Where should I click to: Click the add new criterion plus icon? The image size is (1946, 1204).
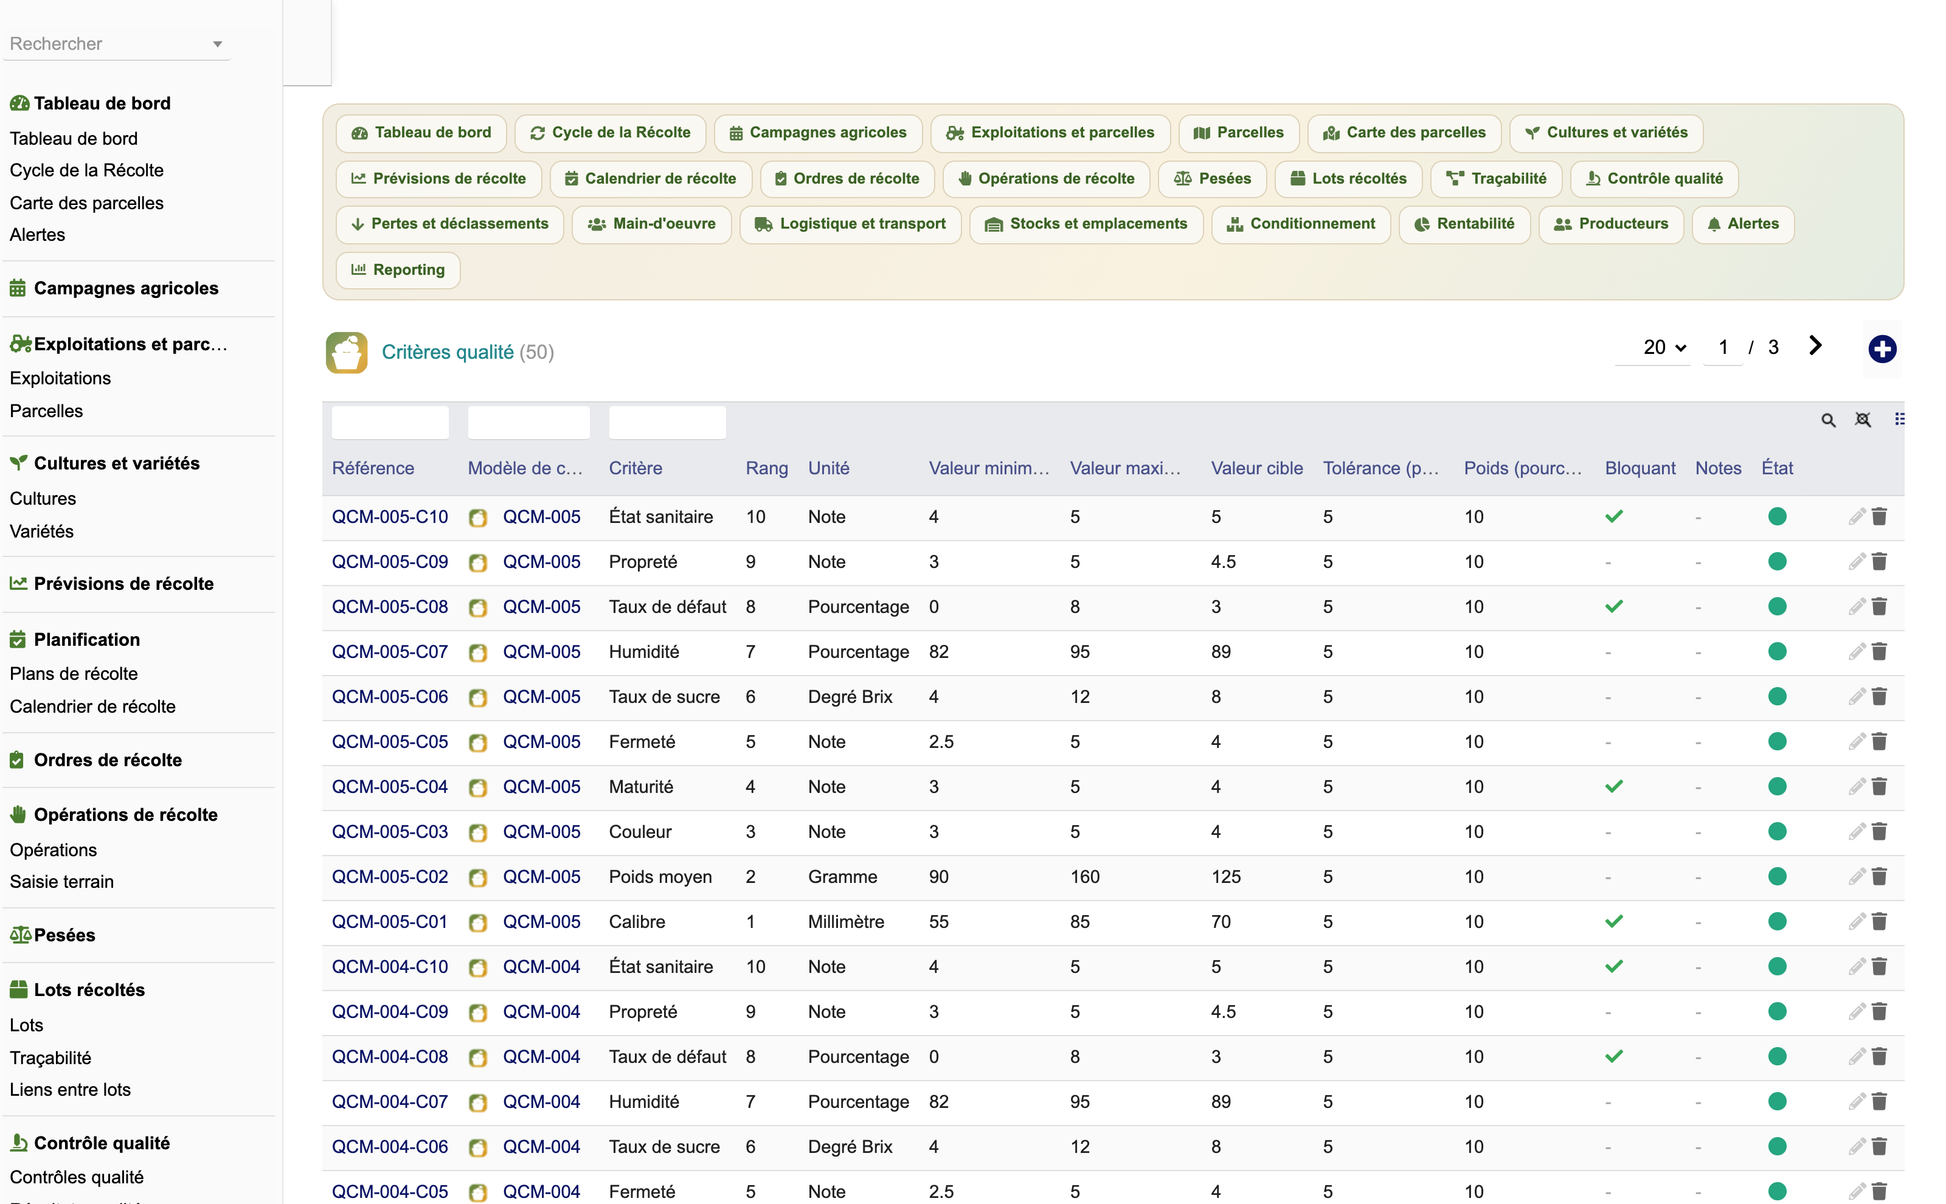1882,349
